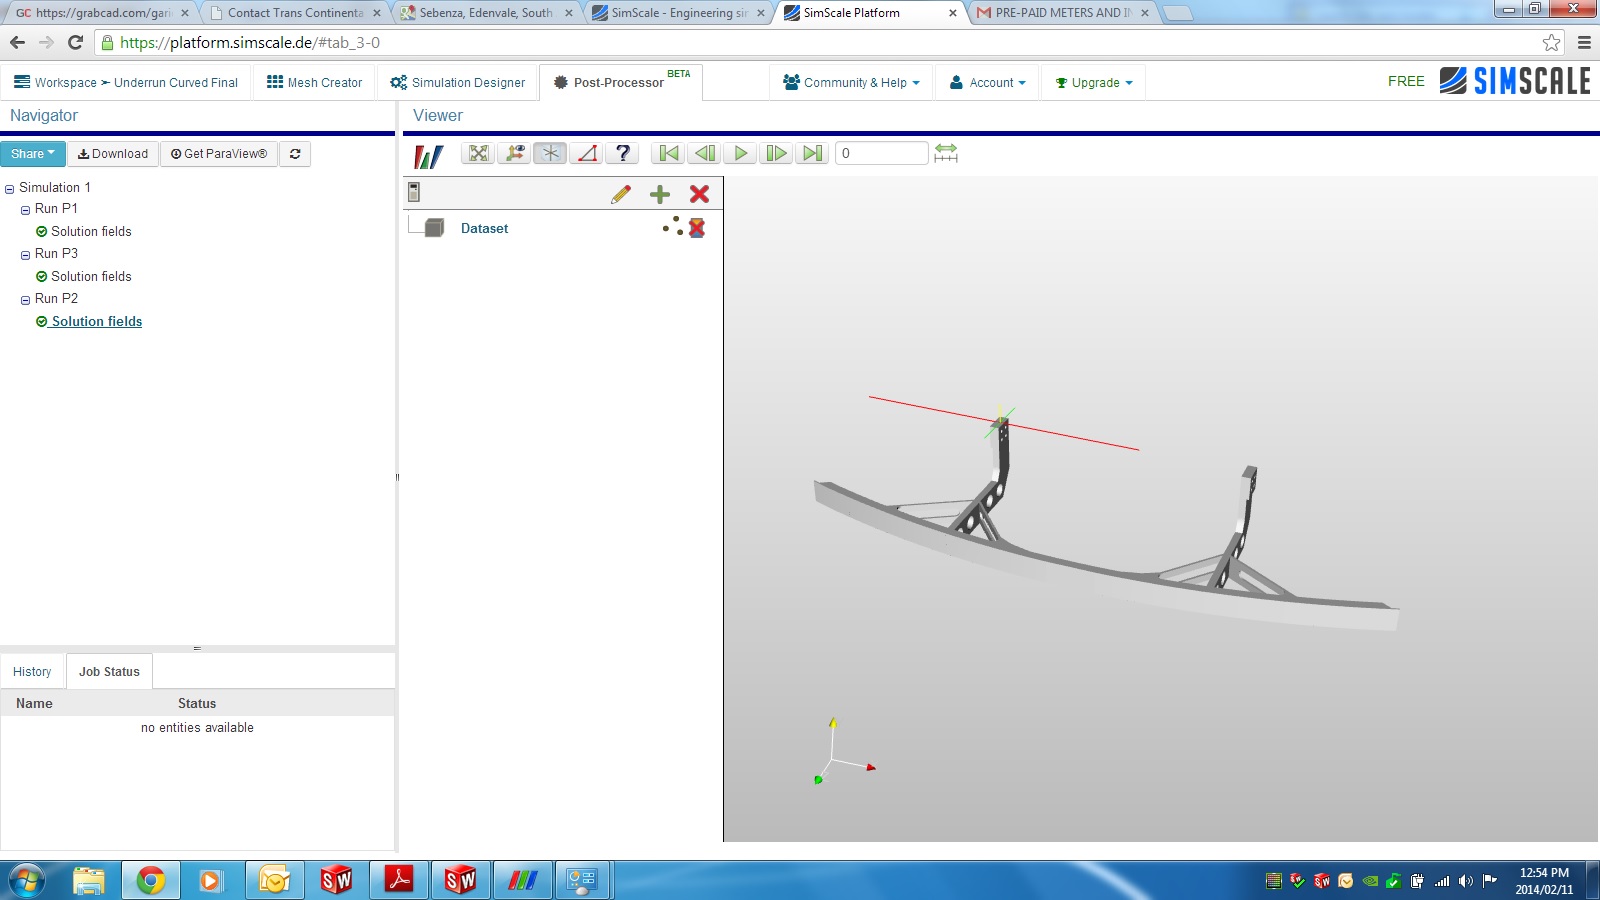Open the Simulation Designer tab
Viewport: 1600px width, 900px height.
457,82
